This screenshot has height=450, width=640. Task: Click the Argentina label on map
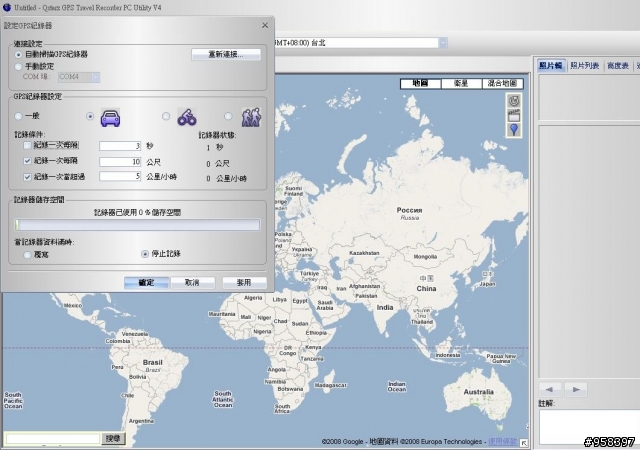[141, 421]
